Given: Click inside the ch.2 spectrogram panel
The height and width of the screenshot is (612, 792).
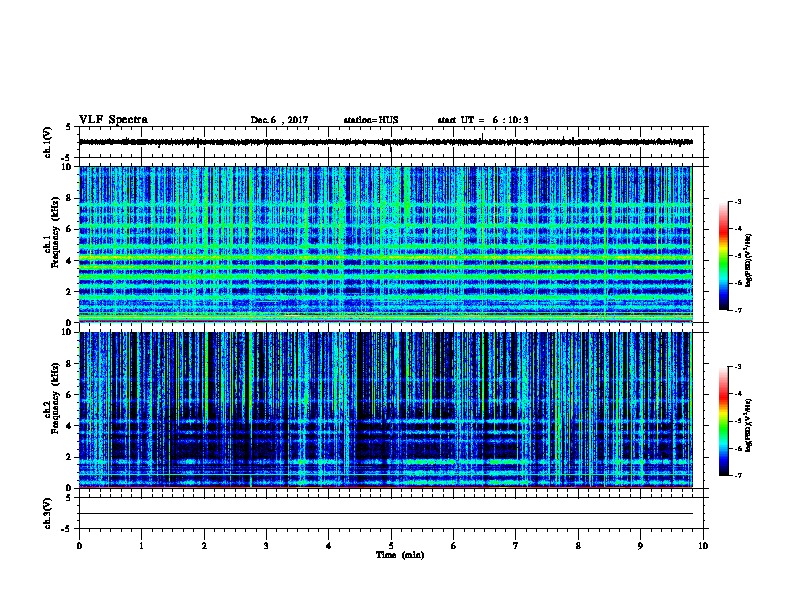Looking at the screenshot, I should pyautogui.click(x=386, y=410).
